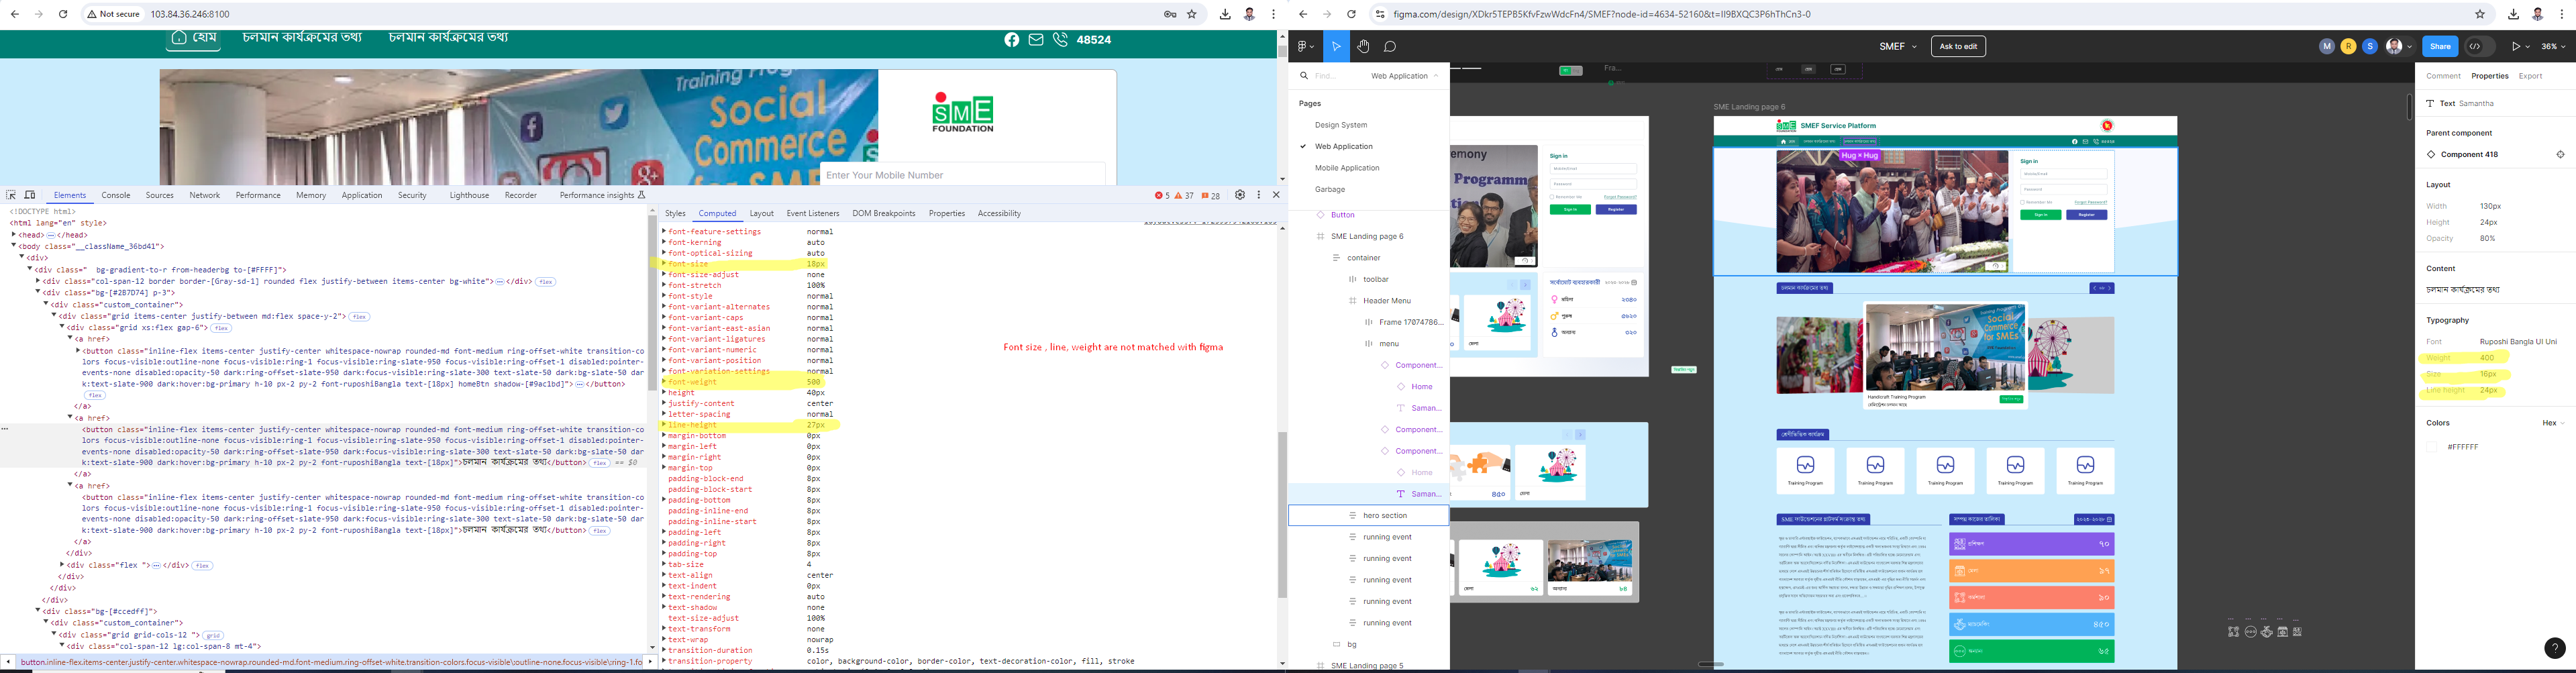Open the Hex color format dropdown
The image size is (2576, 673).
tap(2553, 423)
